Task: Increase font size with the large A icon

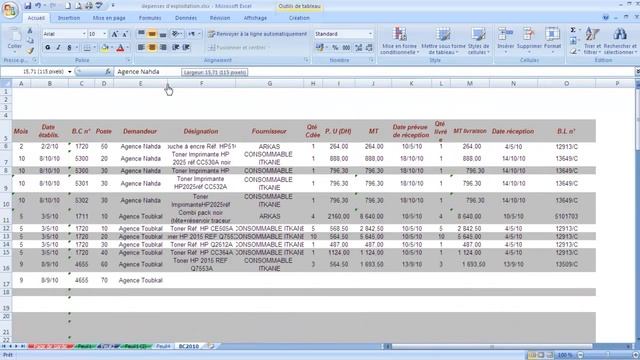Action: click(x=115, y=34)
